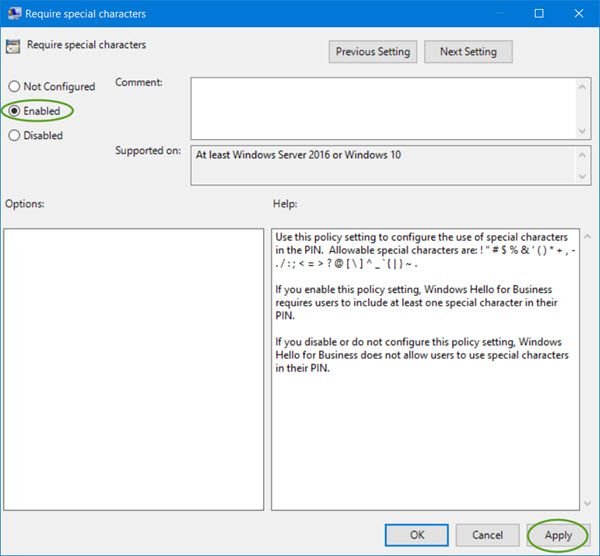600x556 pixels.
Task: Click the empty Options pane
Action: [134, 369]
